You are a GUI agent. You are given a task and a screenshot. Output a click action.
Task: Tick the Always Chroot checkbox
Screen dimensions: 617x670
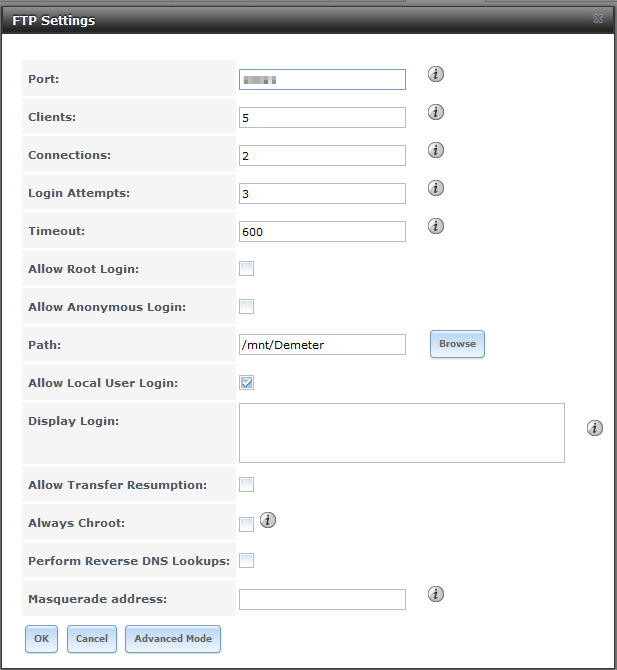pyautogui.click(x=247, y=523)
